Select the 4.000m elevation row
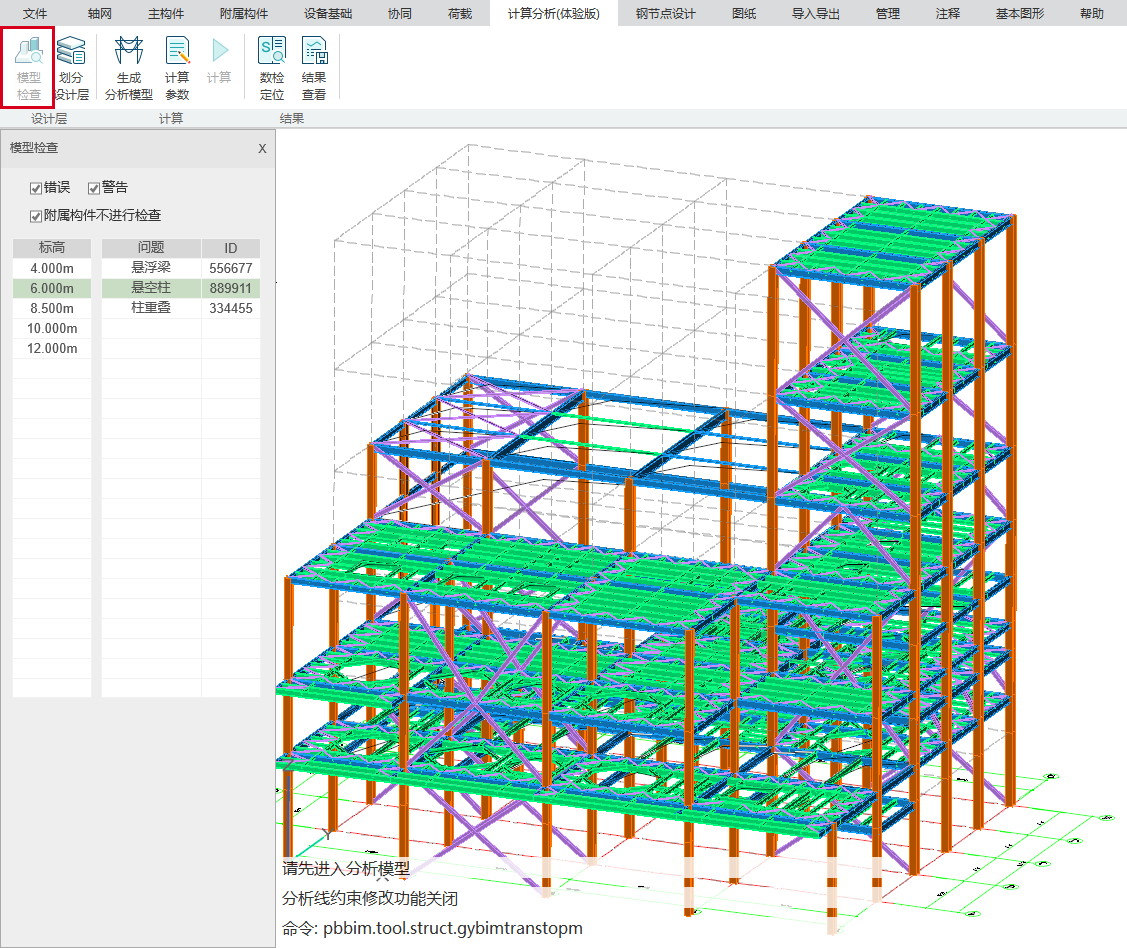This screenshot has height=948, width=1127. [x=51, y=269]
